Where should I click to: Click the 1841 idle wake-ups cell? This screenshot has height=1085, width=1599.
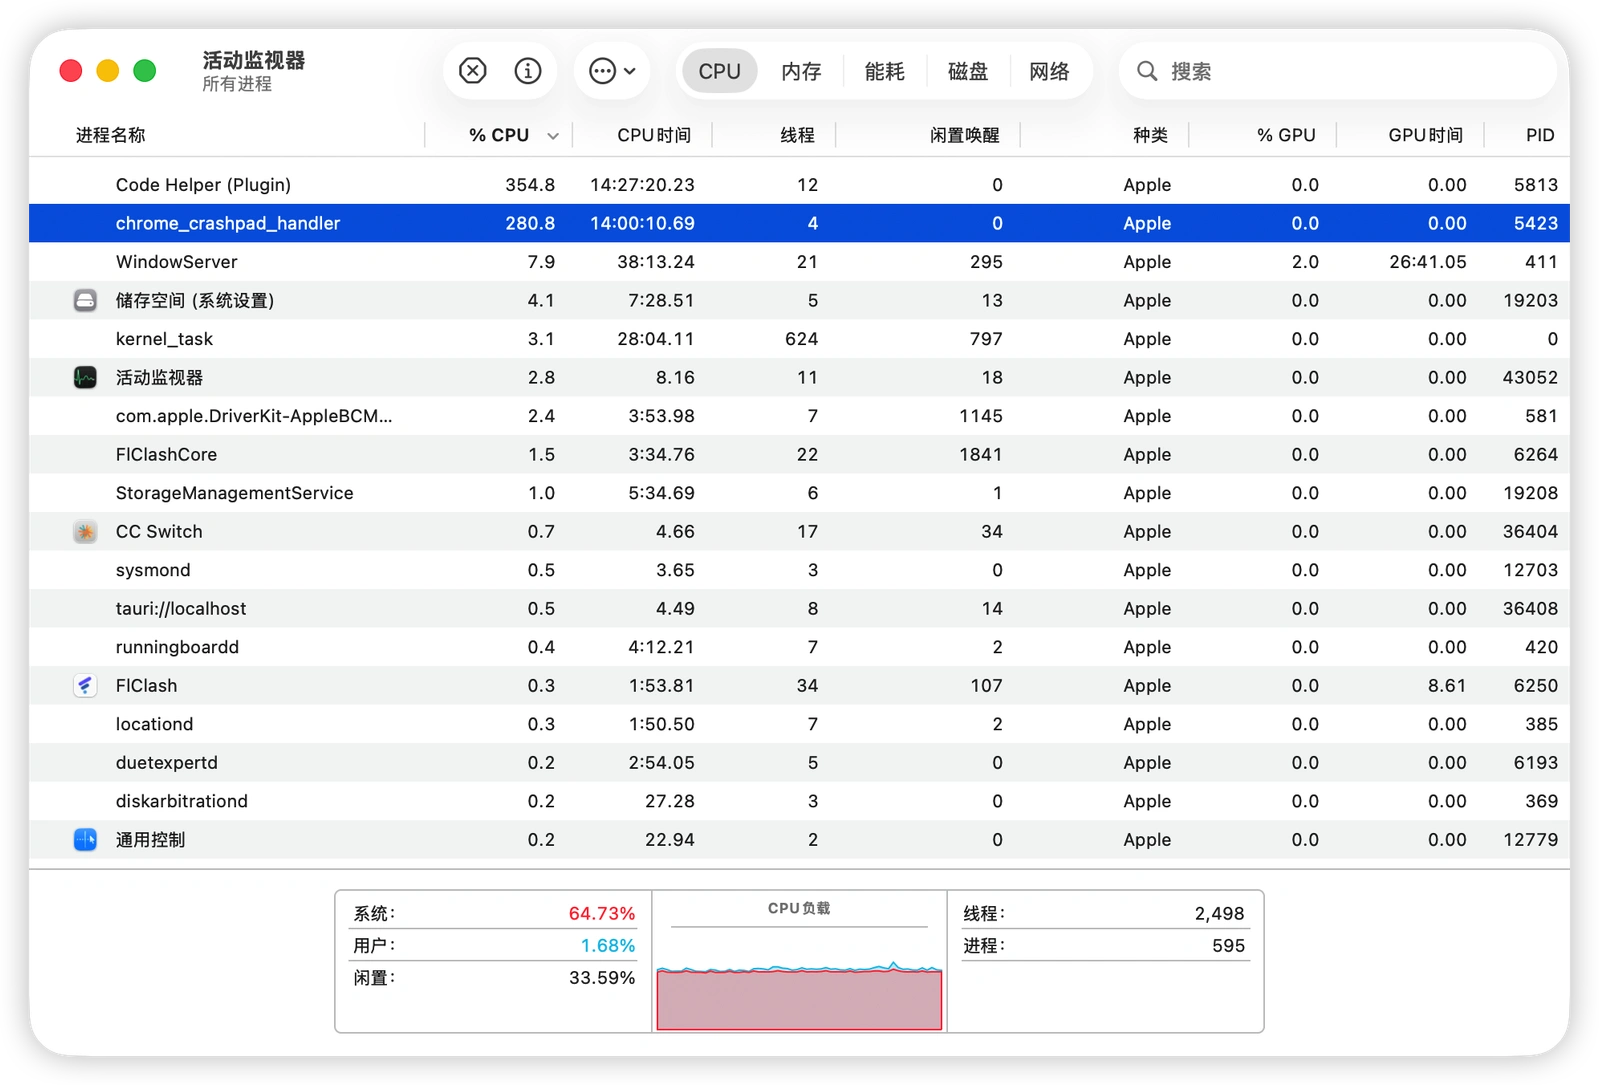(x=980, y=454)
